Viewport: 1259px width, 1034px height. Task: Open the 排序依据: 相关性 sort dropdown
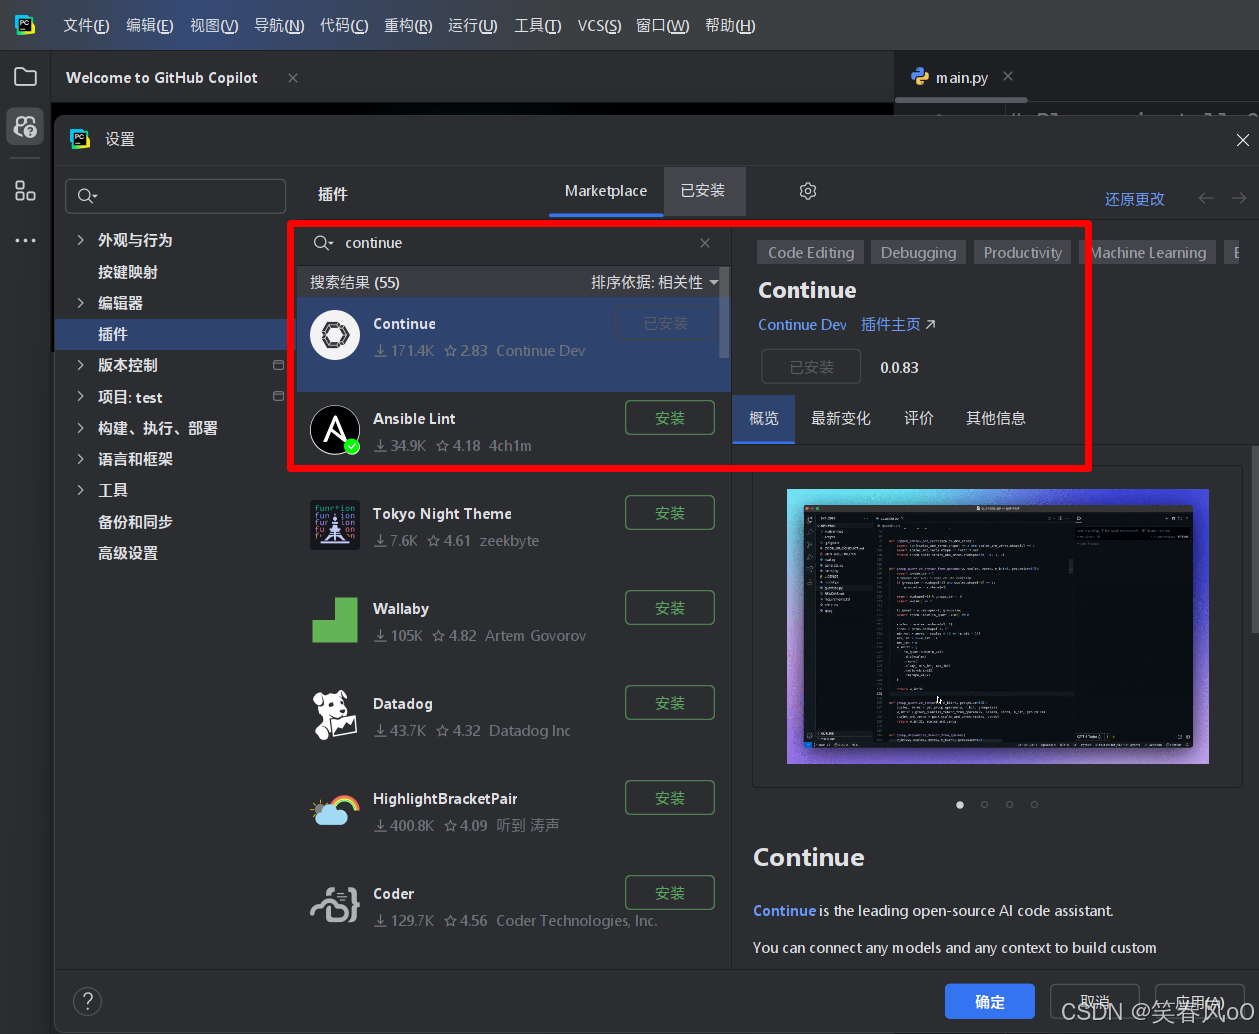pos(654,283)
